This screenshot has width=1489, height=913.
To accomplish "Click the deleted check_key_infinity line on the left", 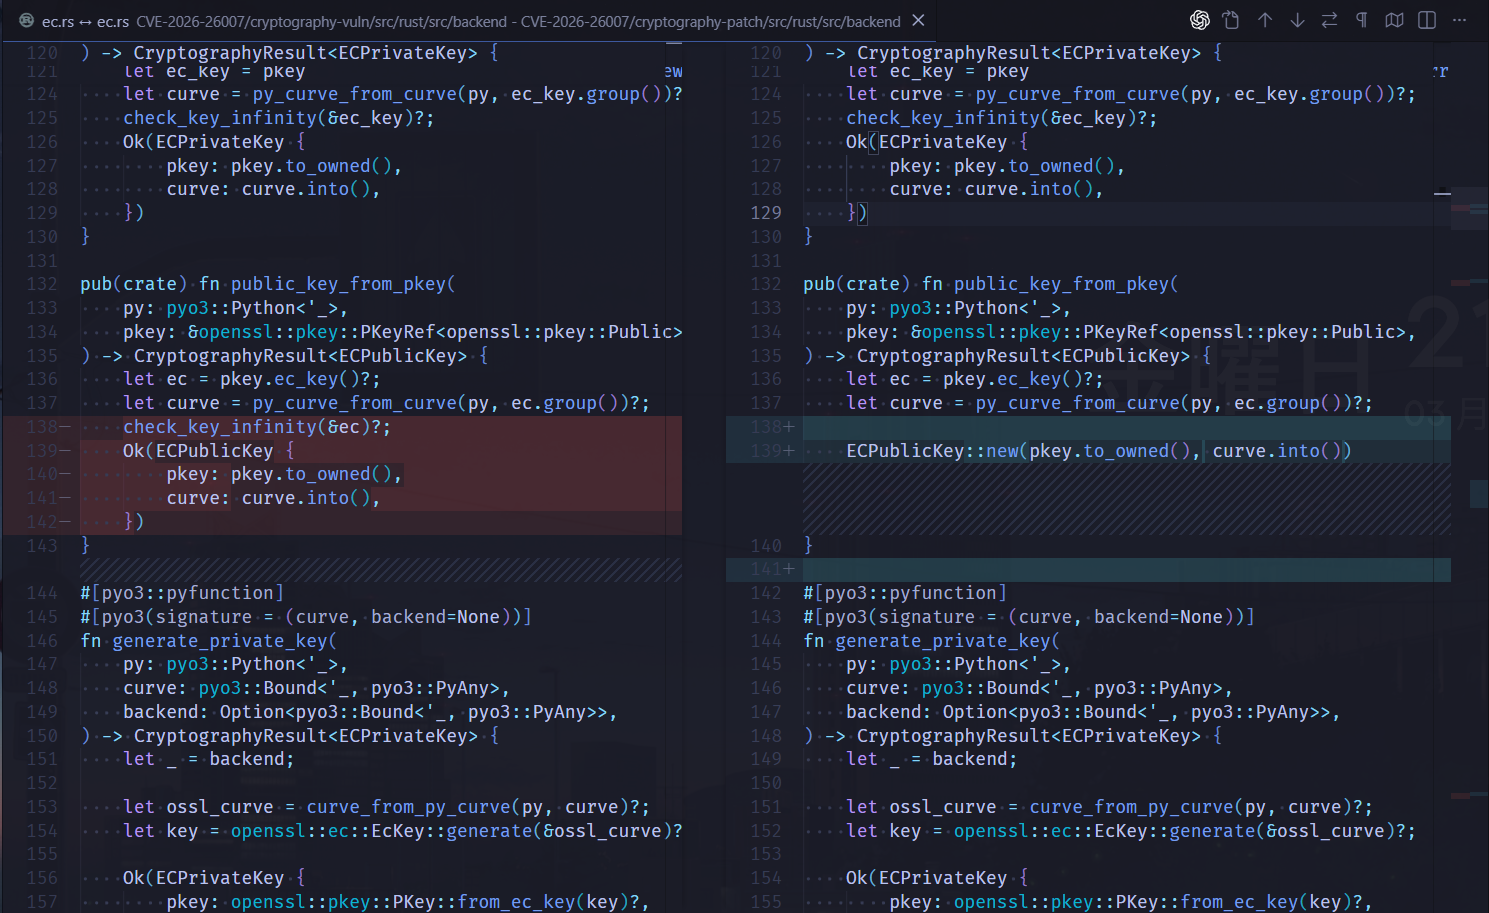I will 257,426.
